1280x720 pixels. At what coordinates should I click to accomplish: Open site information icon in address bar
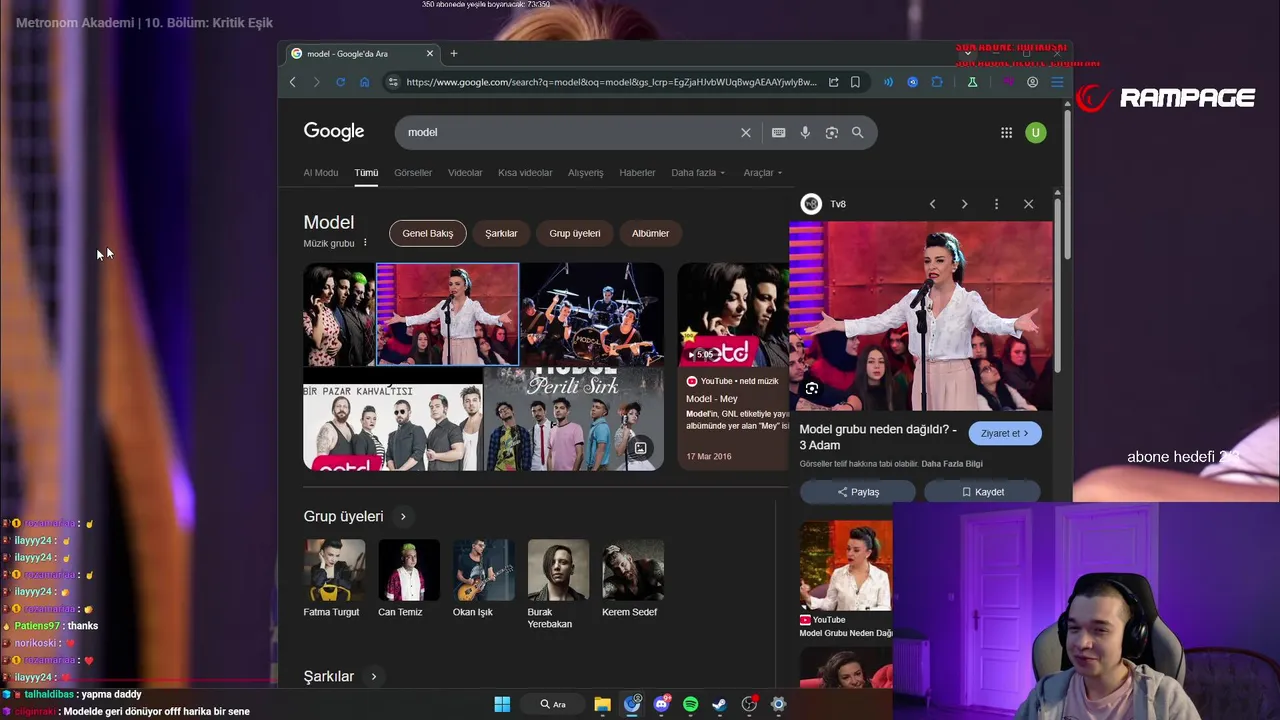[393, 82]
